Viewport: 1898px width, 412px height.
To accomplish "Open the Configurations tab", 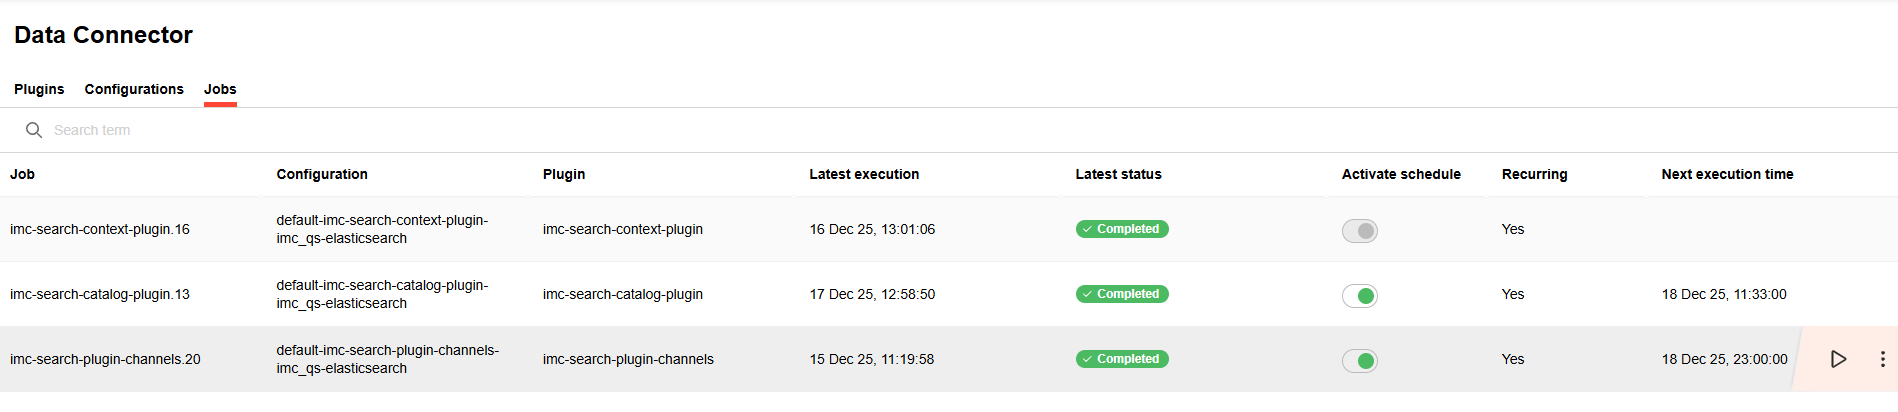I will click(x=134, y=89).
